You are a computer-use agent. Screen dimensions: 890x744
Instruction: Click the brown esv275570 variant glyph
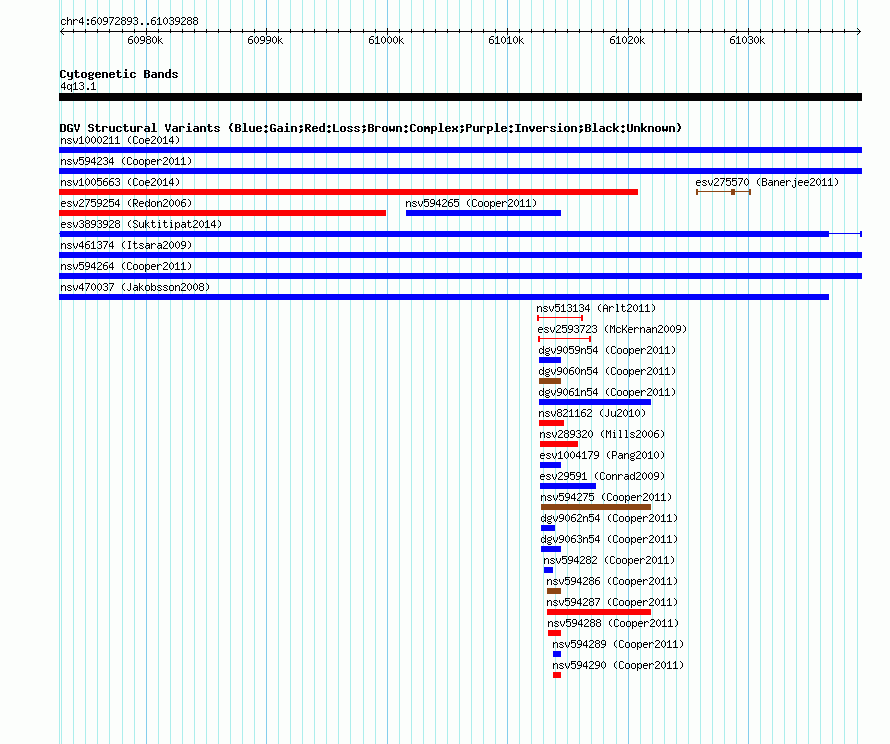click(724, 192)
